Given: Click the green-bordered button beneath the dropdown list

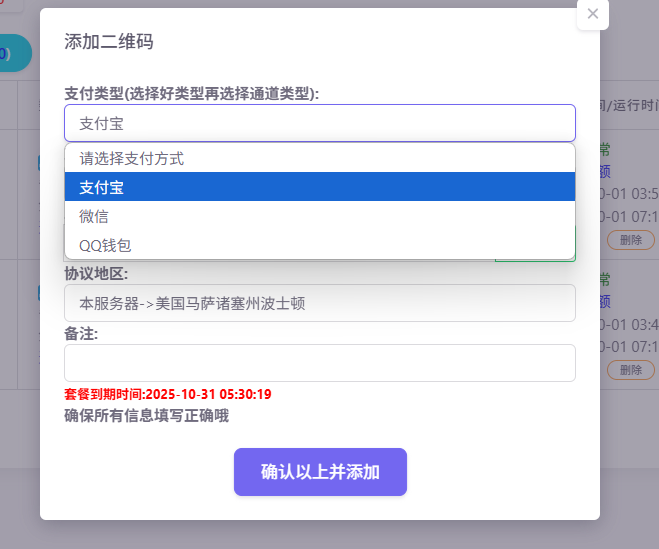Looking at the screenshot, I should (534, 252).
